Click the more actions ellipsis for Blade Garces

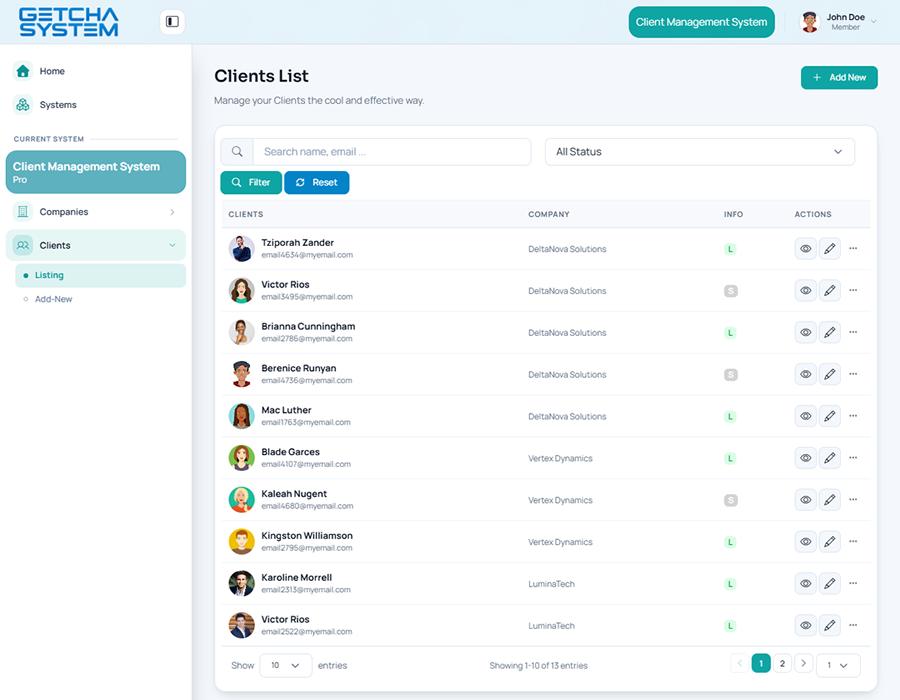tap(853, 458)
